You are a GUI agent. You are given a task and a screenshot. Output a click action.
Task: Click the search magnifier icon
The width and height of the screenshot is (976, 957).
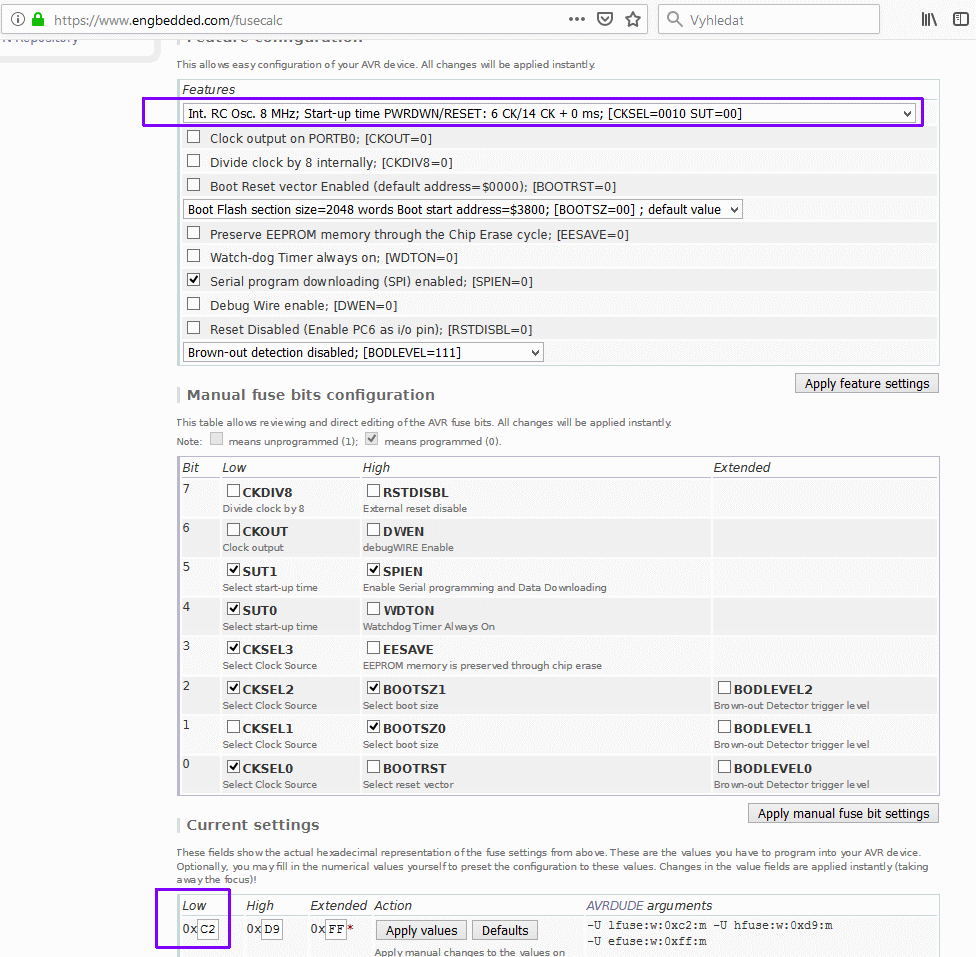[675, 19]
